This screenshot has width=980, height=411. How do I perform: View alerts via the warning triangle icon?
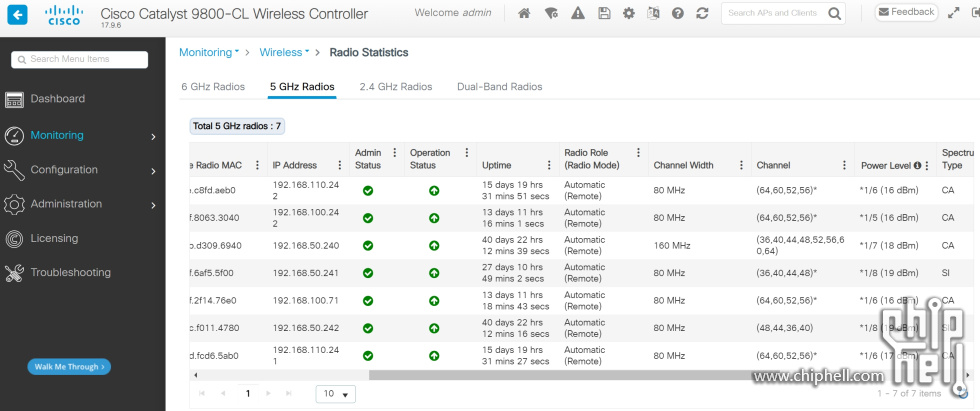coord(578,13)
